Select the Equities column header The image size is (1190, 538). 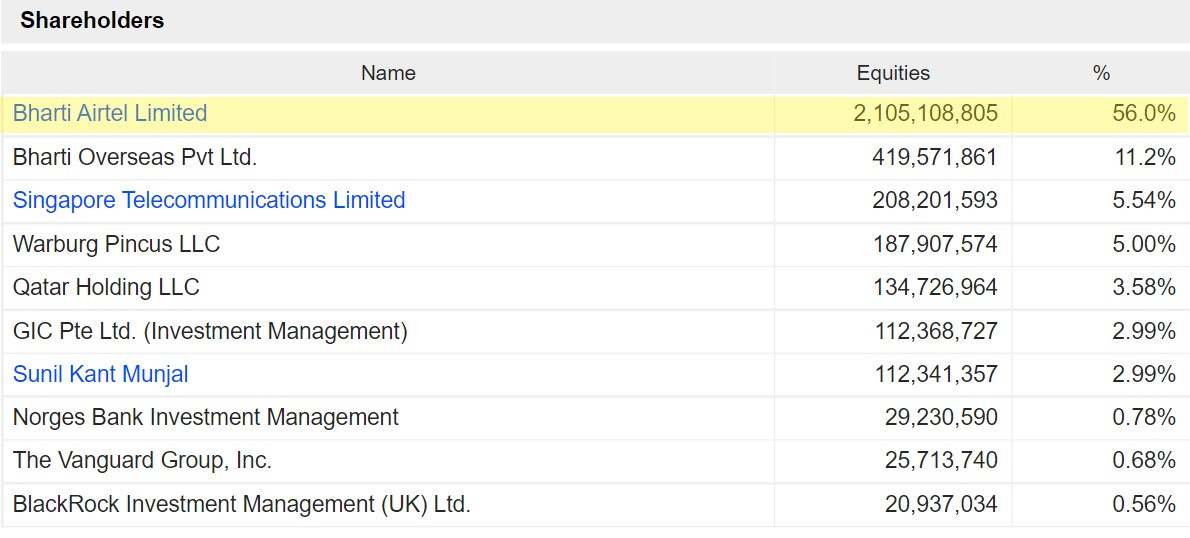pyautogui.click(x=893, y=74)
